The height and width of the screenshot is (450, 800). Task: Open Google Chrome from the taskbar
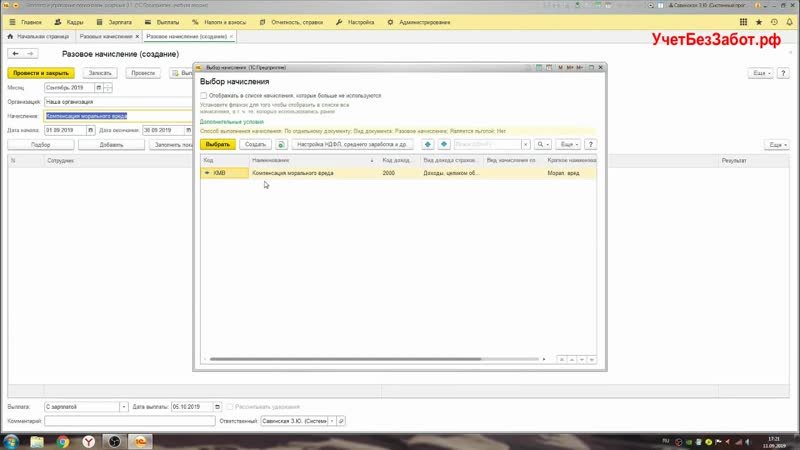click(62, 440)
